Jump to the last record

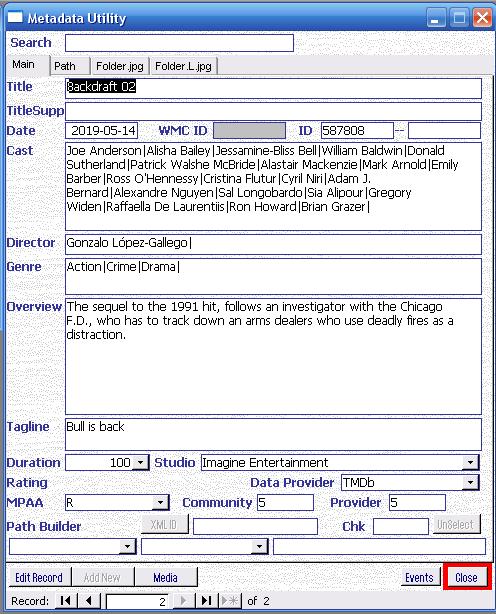[206, 601]
